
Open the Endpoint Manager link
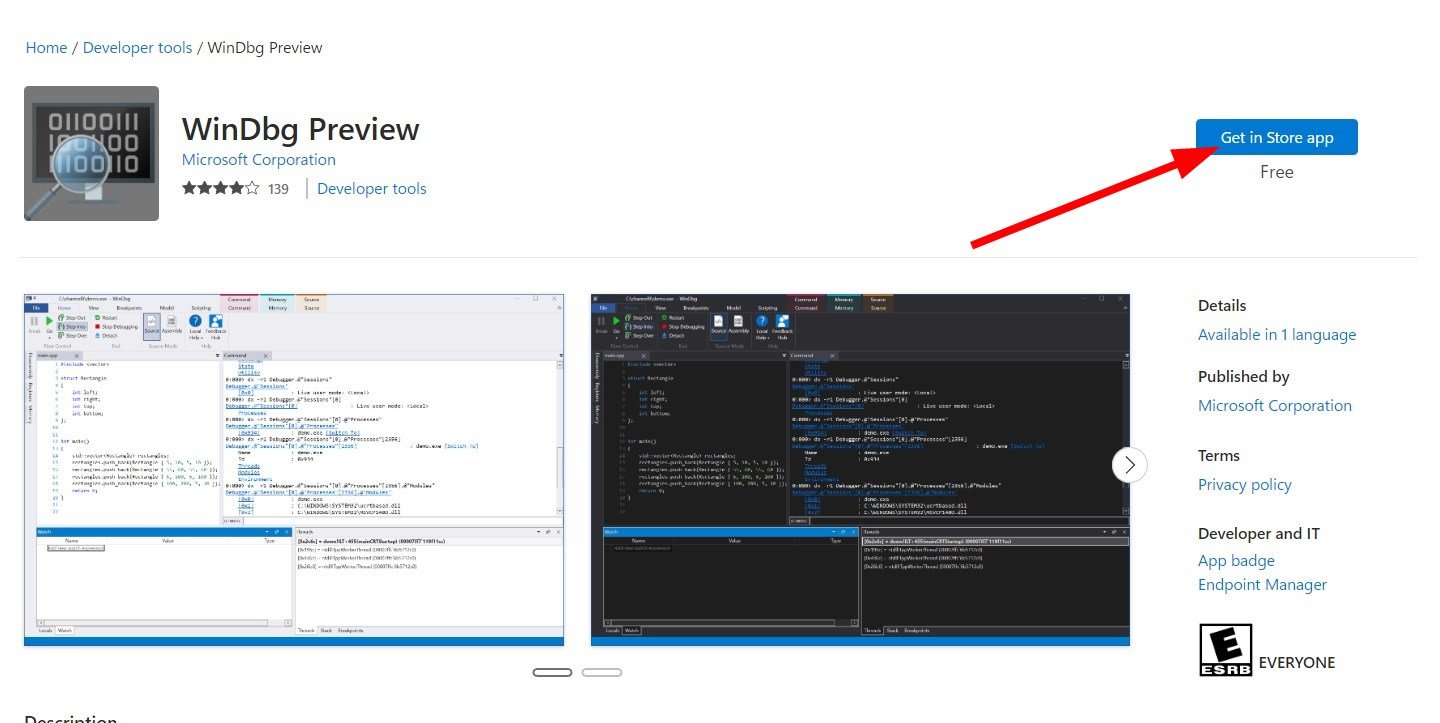pos(1262,585)
